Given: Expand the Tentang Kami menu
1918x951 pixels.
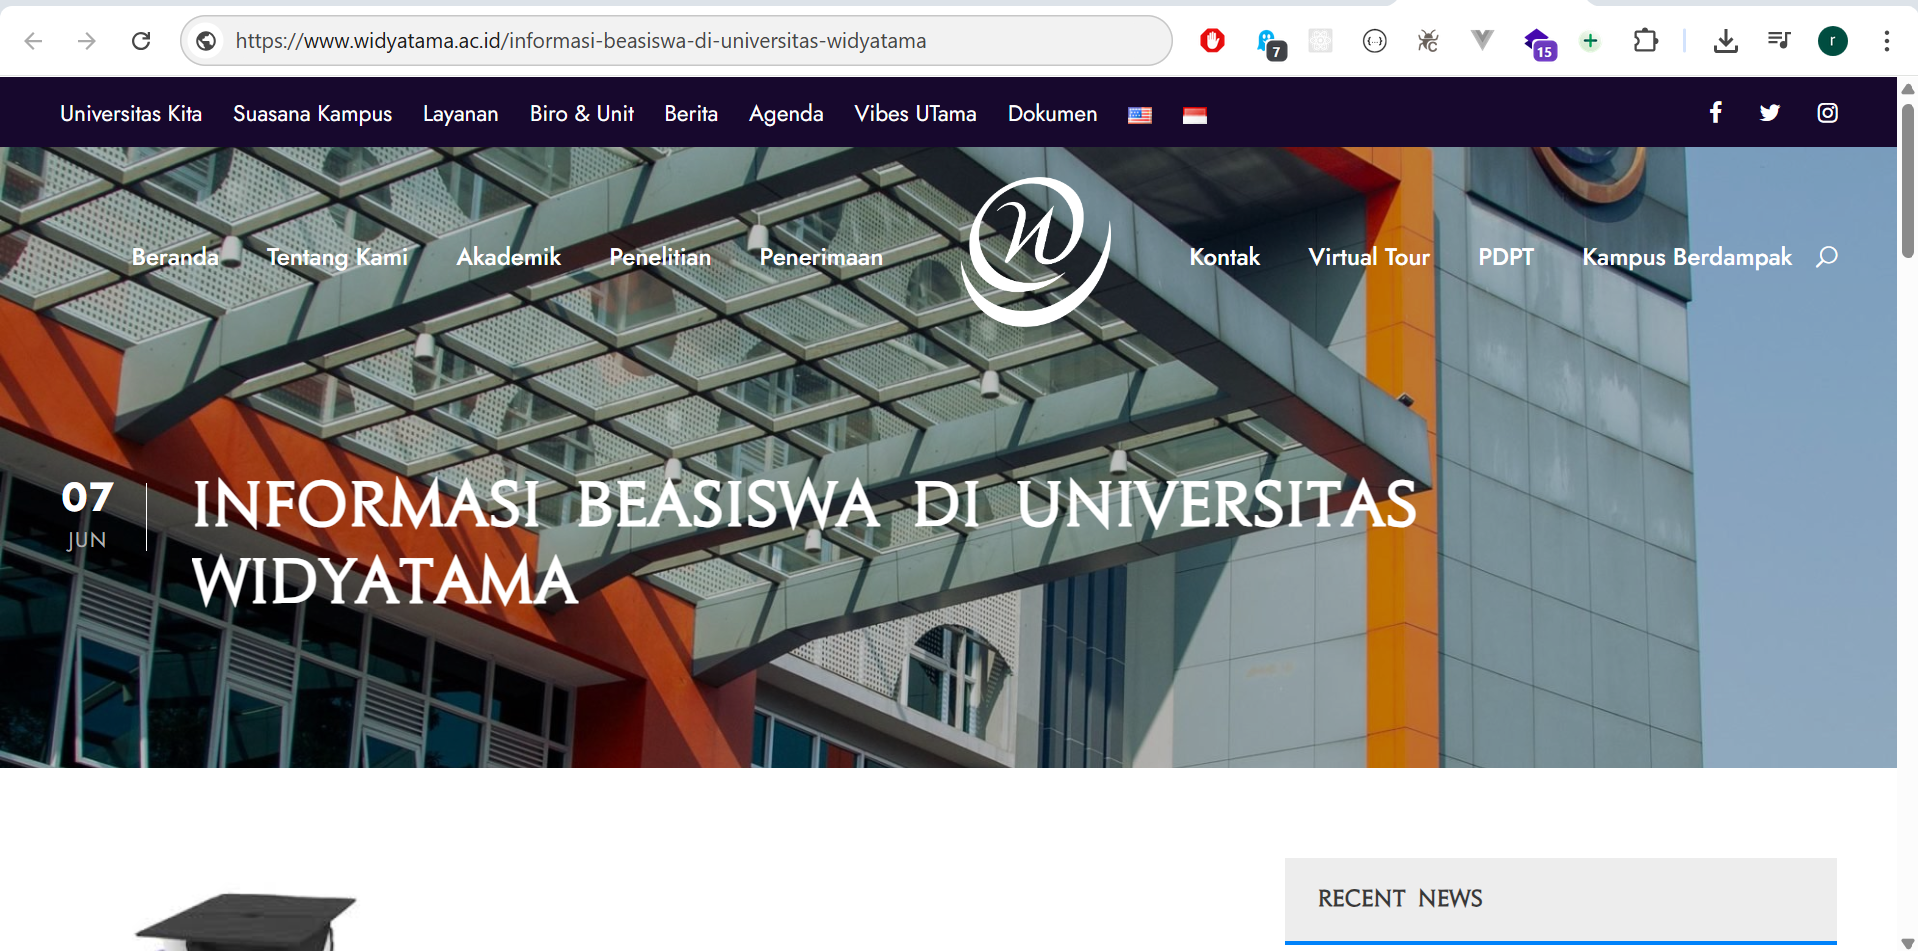Looking at the screenshot, I should [x=337, y=257].
